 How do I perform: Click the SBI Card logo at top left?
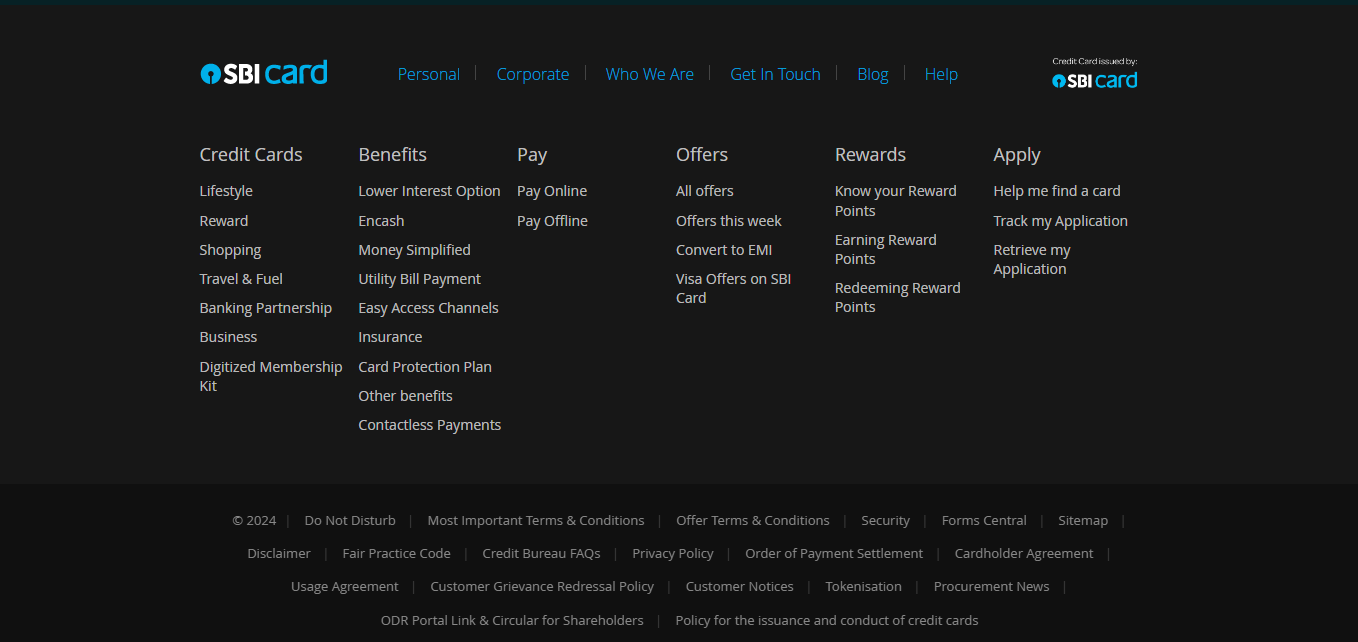click(264, 73)
